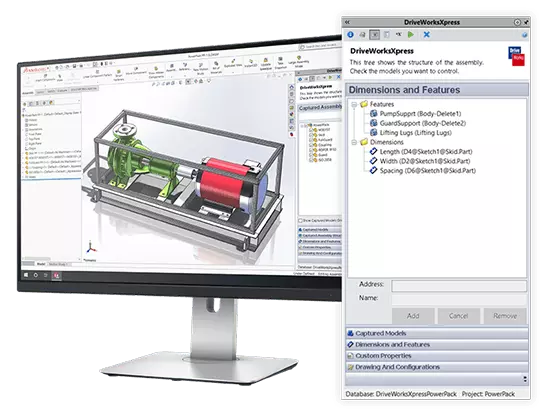550x413 pixels.
Task: Click the pin icon in DriveWorksXpress title bar
Action: pyautogui.click(x=526, y=22)
